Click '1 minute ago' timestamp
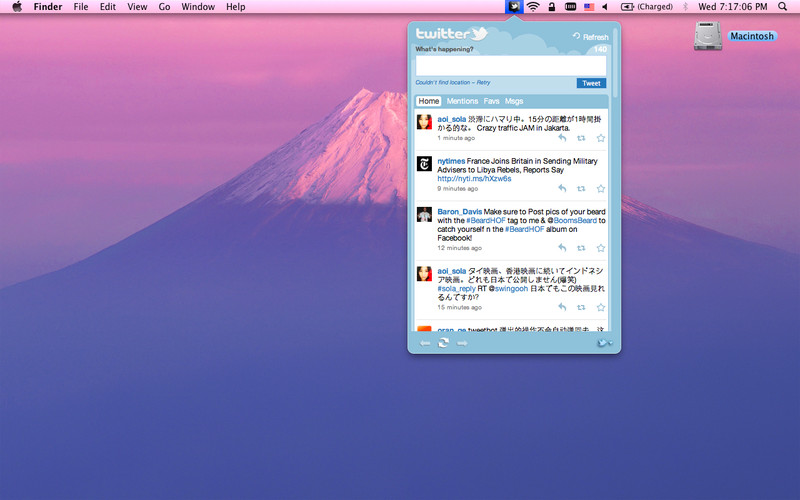Image resolution: width=800 pixels, height=500 pixels. (x=456, y=138)
